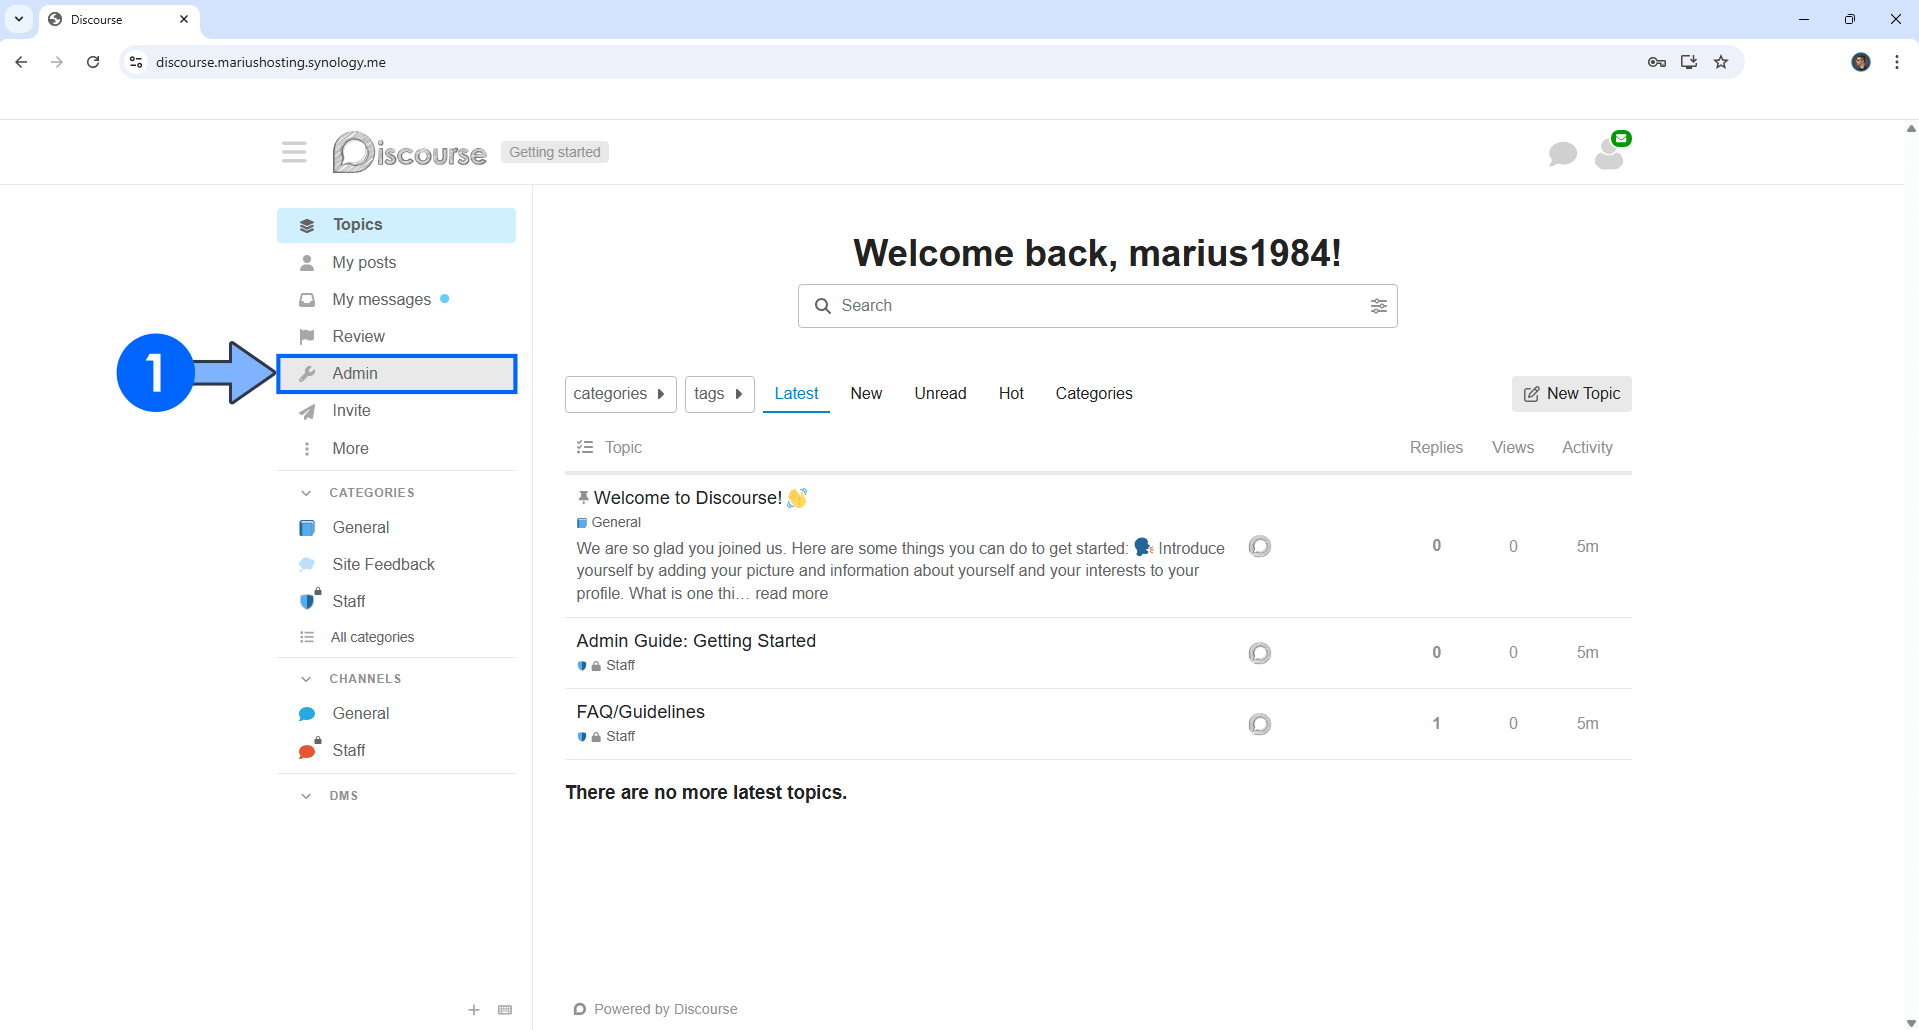Open the tags filter dropdown
1919x1030 pixels.
point(719,394)
